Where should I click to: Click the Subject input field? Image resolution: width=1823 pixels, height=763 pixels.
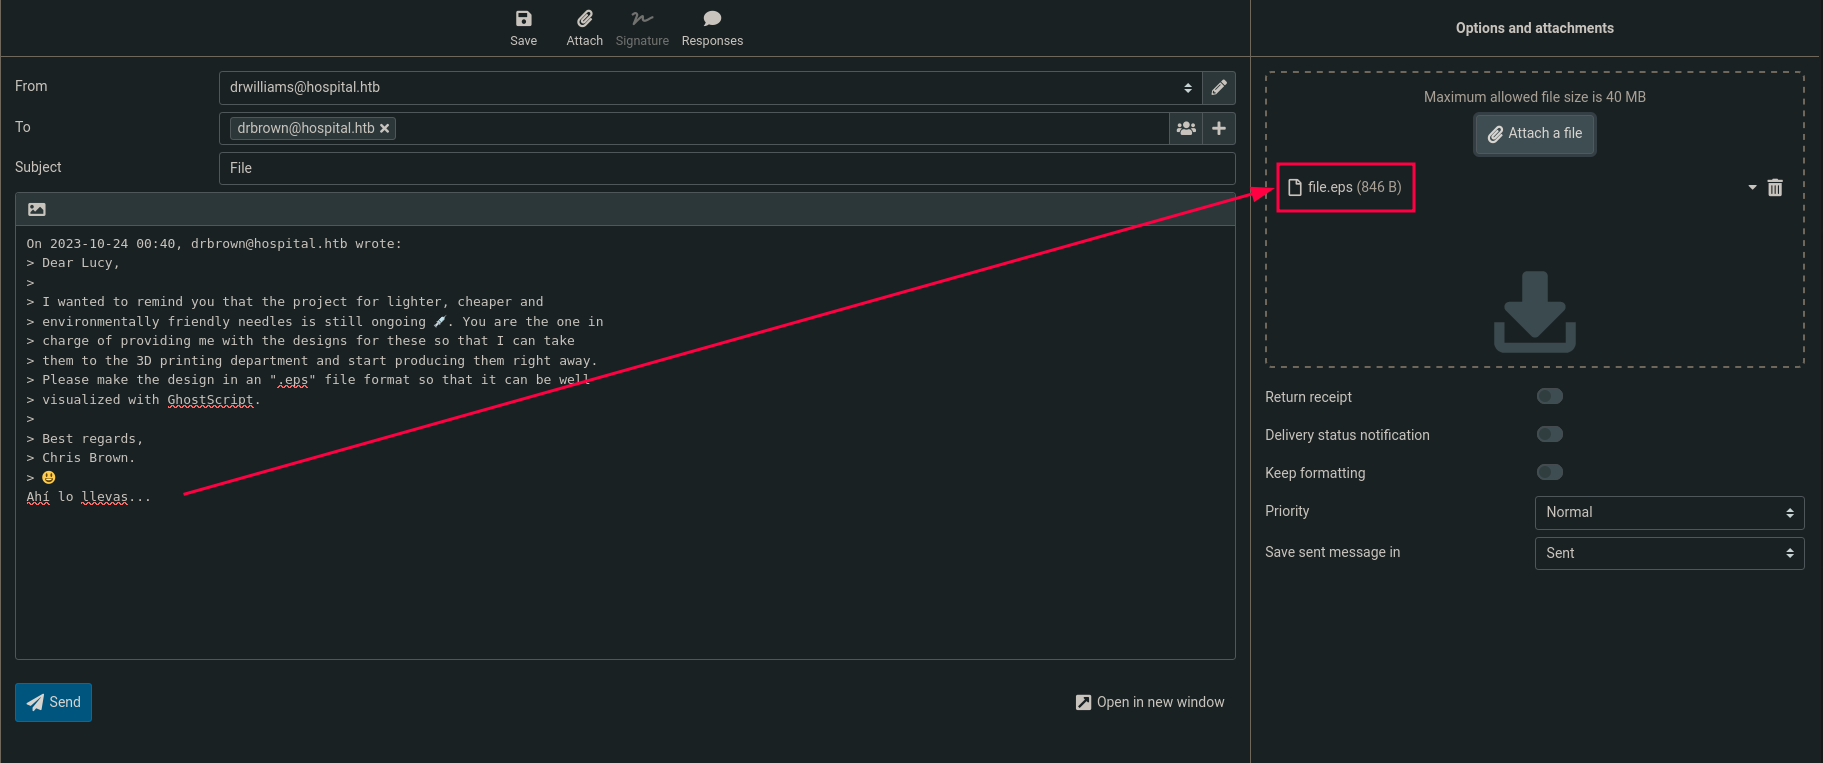726,168
